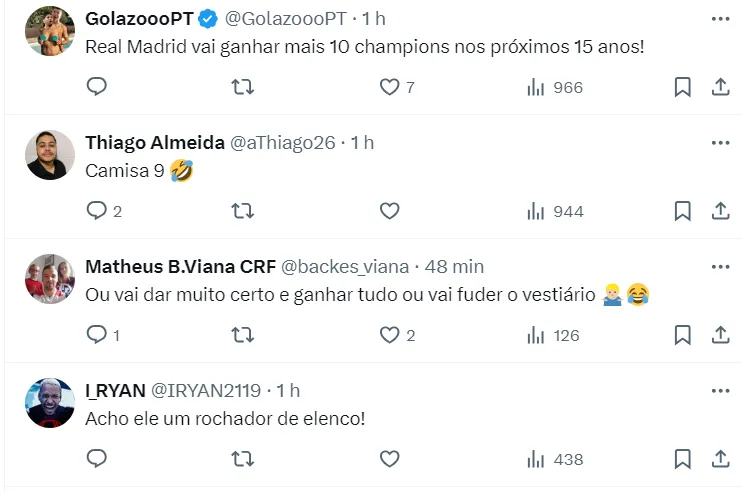The image size is (742, 492).
Task: Open the 48 min timestamp on Matheus's tweet
Action: [x=454, y=267]
